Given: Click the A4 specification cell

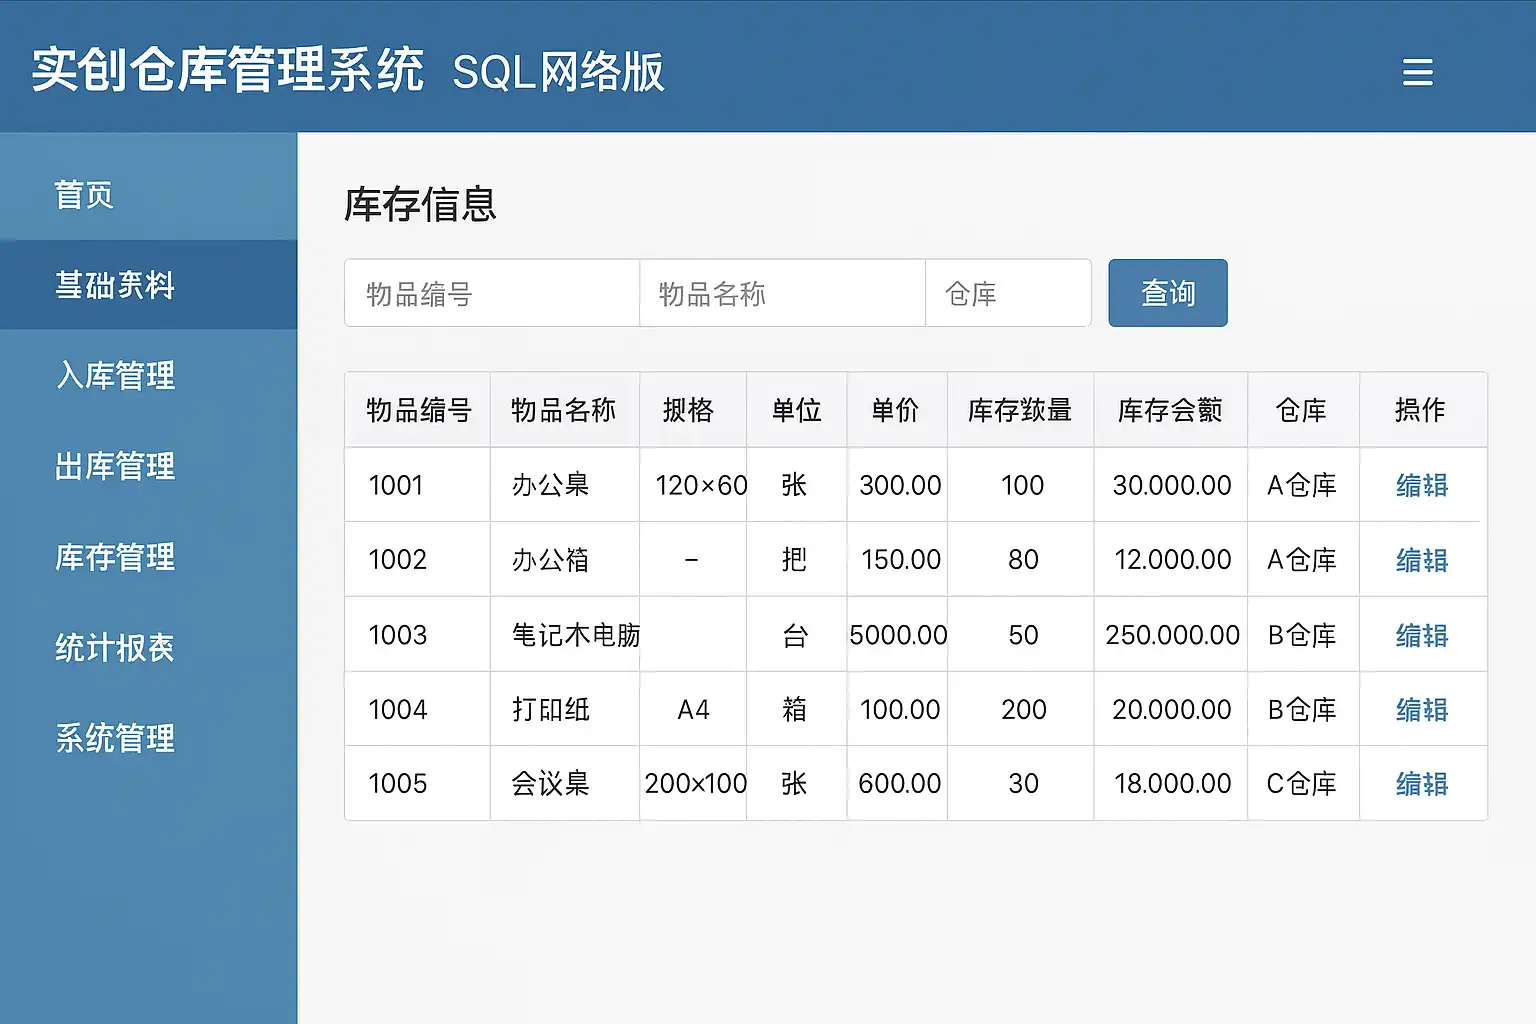Looking at the screenshot, I should (693, 709).
